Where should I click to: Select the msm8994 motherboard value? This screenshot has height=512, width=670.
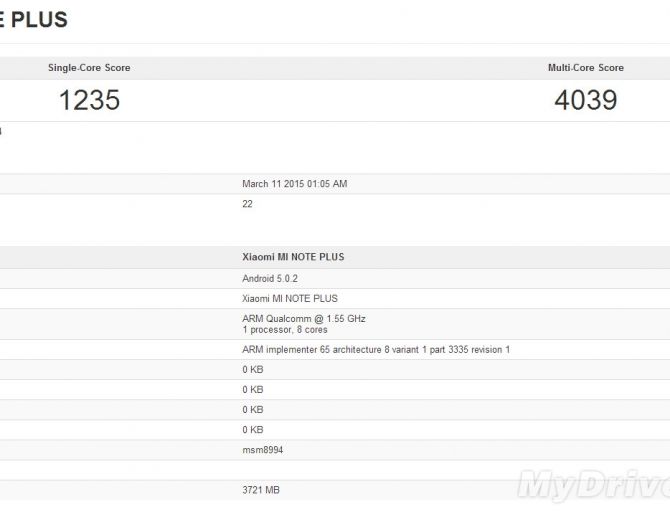point(263,450)
